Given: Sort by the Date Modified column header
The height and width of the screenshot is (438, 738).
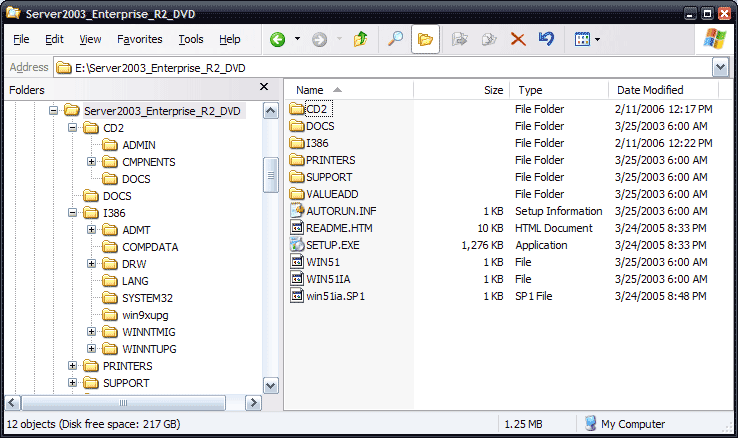Looking at the screenshot, I should point(650,90).
